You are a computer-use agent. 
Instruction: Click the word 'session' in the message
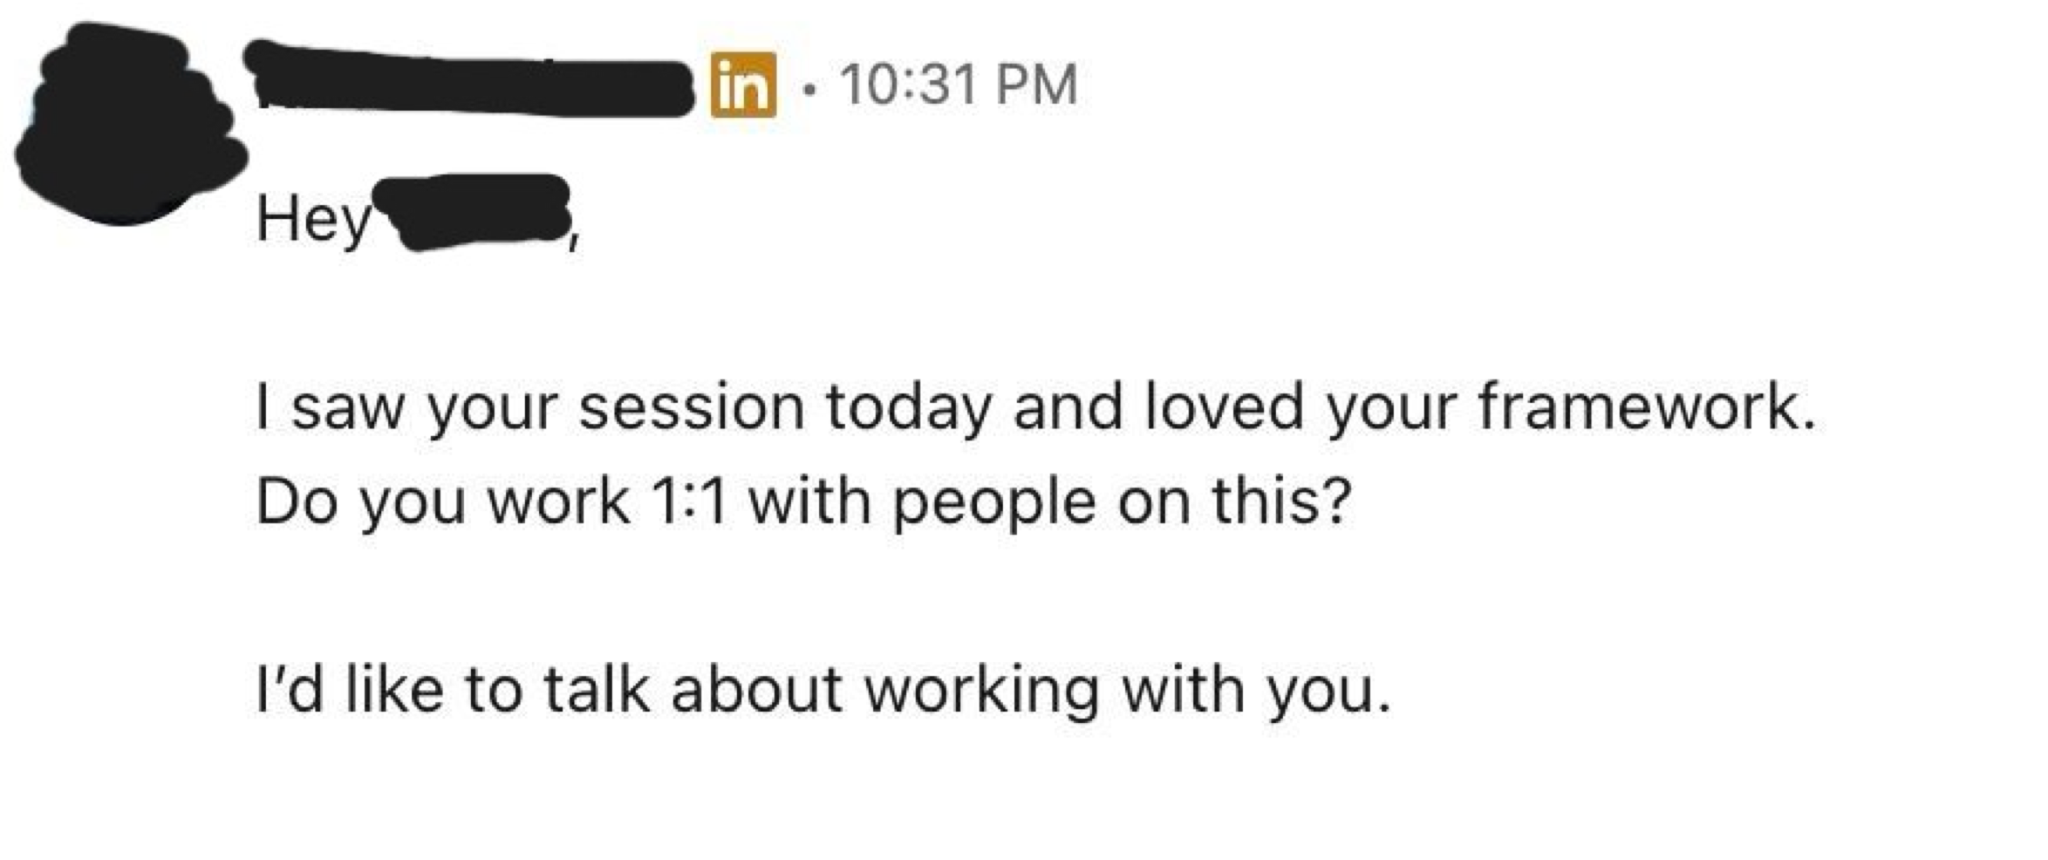point(691,408)
